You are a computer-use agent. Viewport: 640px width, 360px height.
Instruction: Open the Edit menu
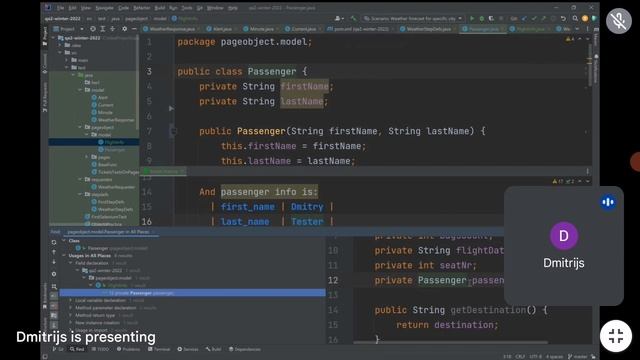click(x=72, y=8)
